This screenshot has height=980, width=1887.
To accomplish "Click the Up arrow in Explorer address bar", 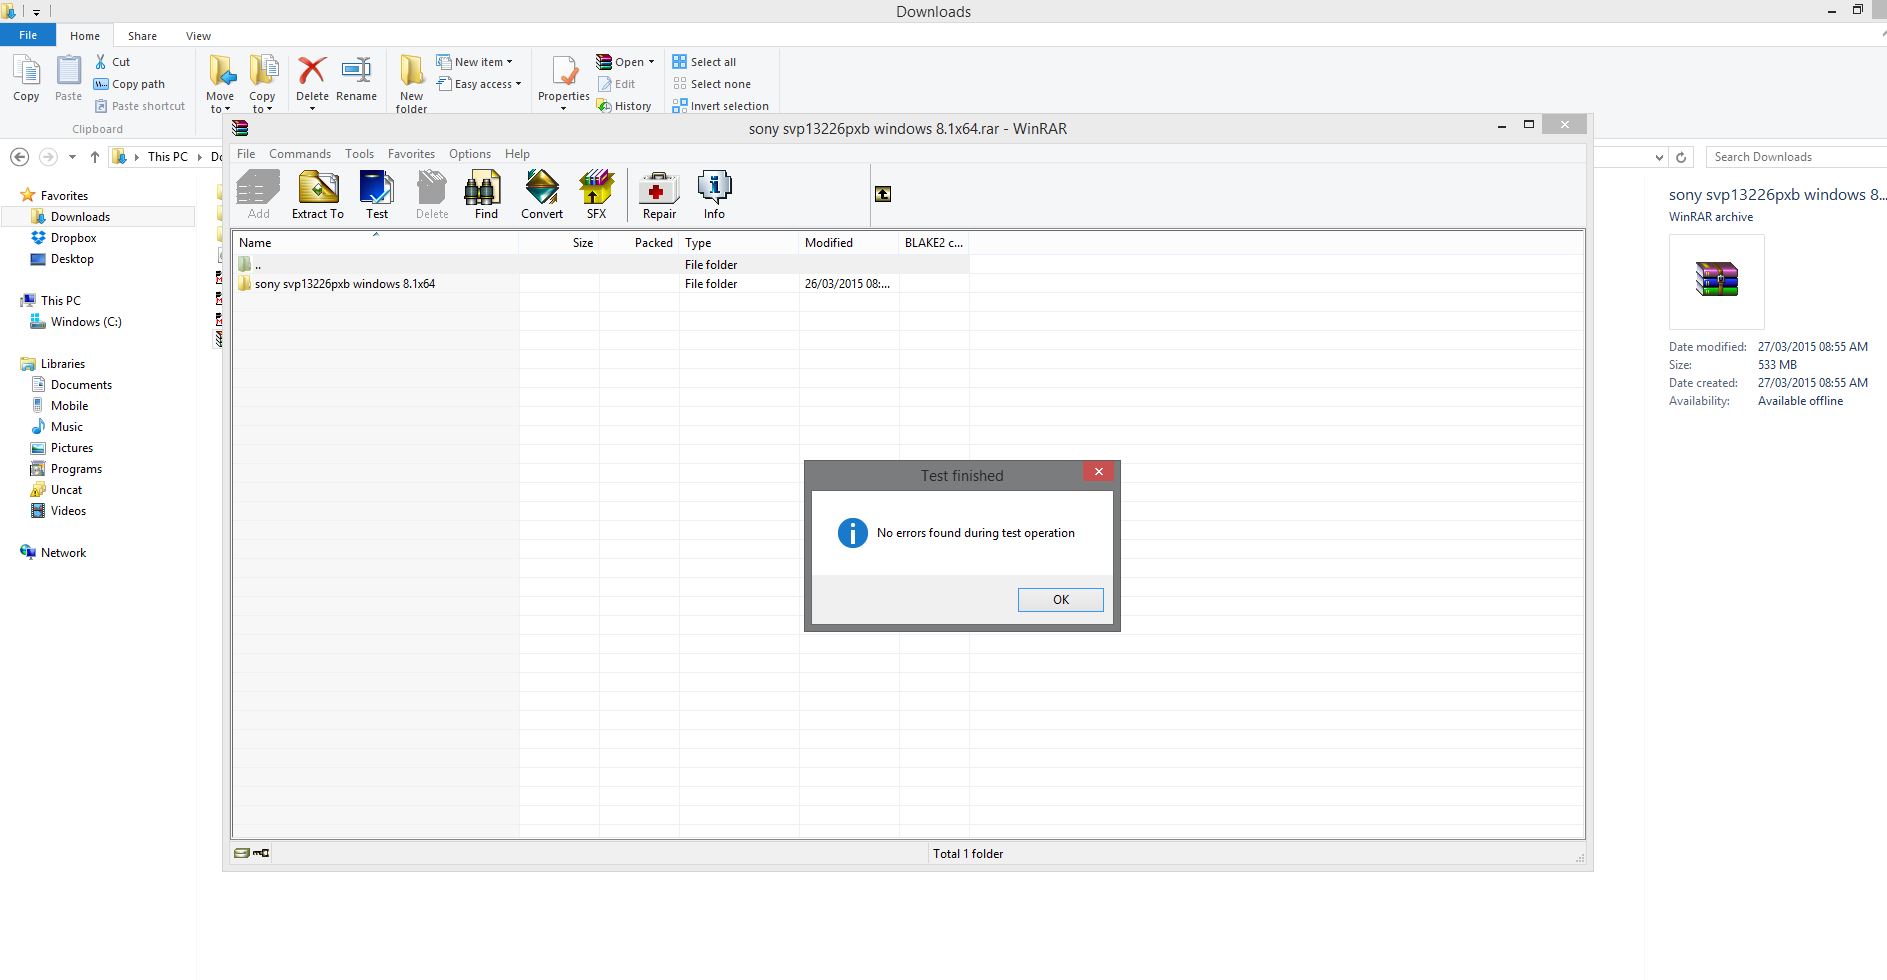I will click(x=95, y=157).
